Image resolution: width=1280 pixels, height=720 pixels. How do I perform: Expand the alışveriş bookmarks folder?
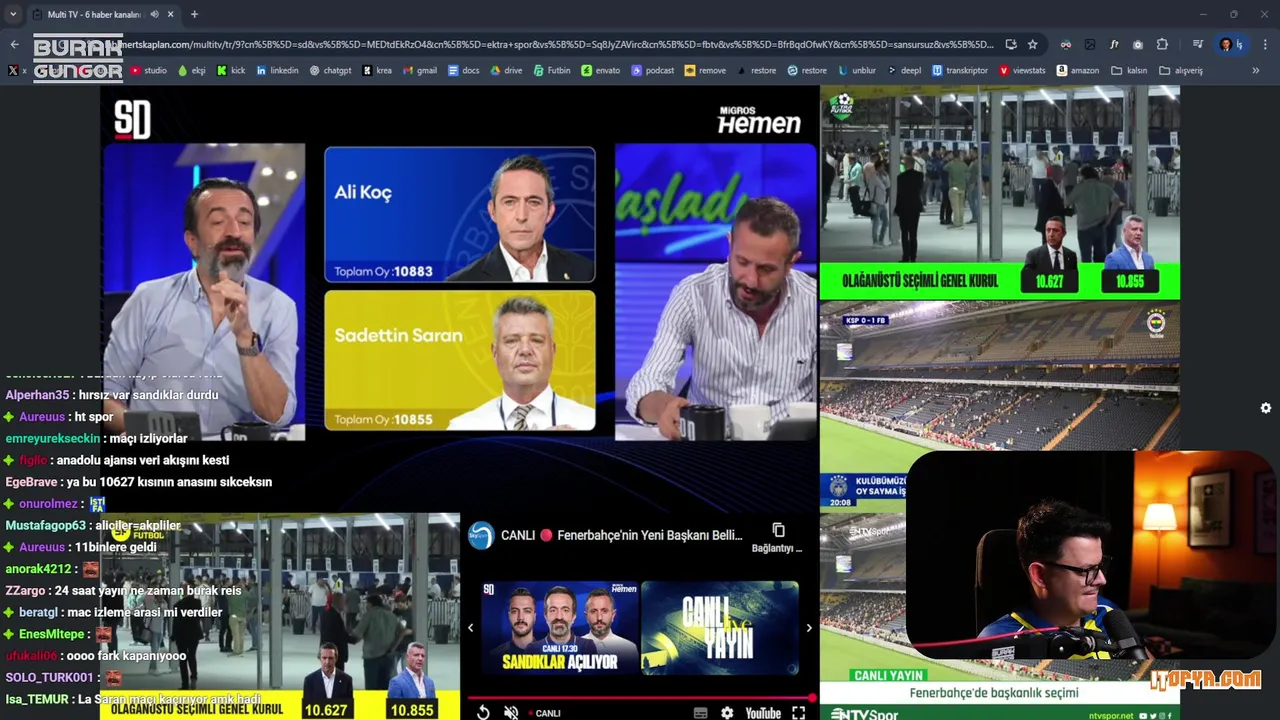pyautogui.click(x=1180, y=71)
